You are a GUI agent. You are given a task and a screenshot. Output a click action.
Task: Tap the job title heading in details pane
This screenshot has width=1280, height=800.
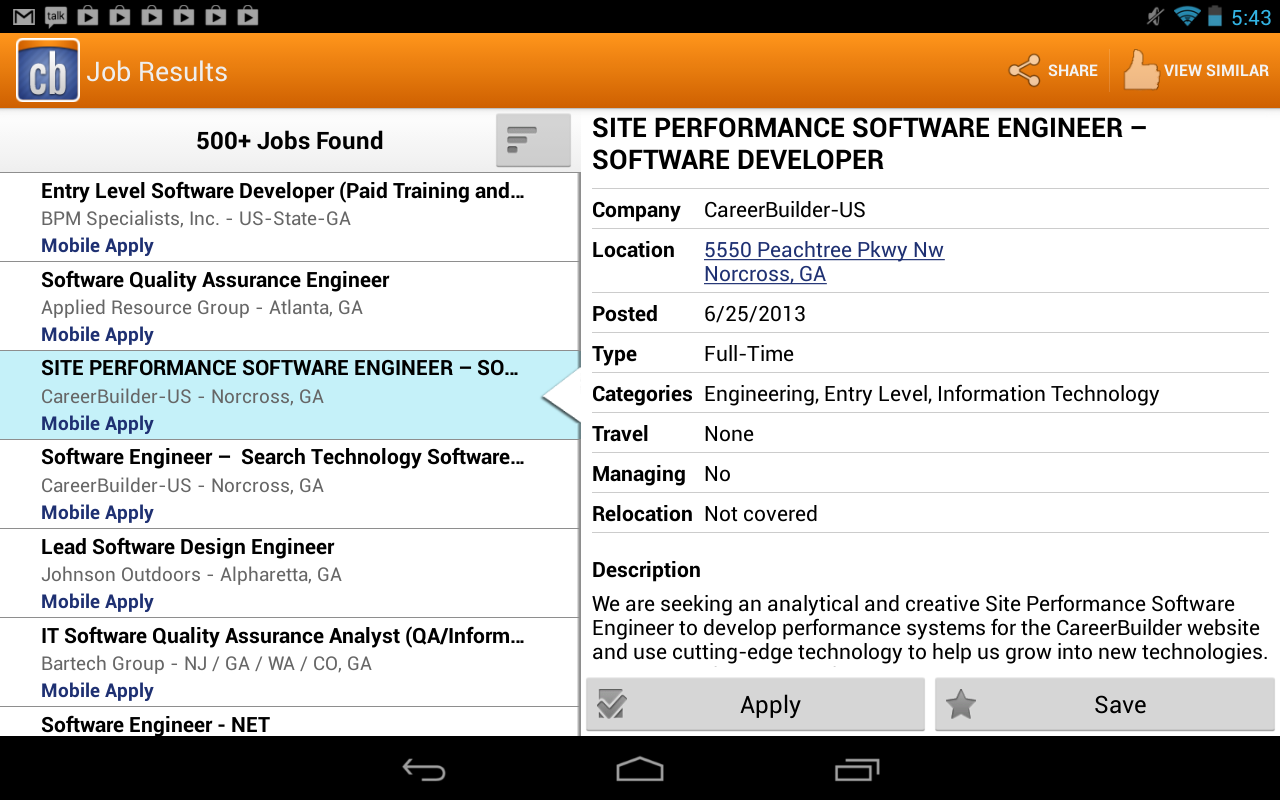(x=869, y=144)
